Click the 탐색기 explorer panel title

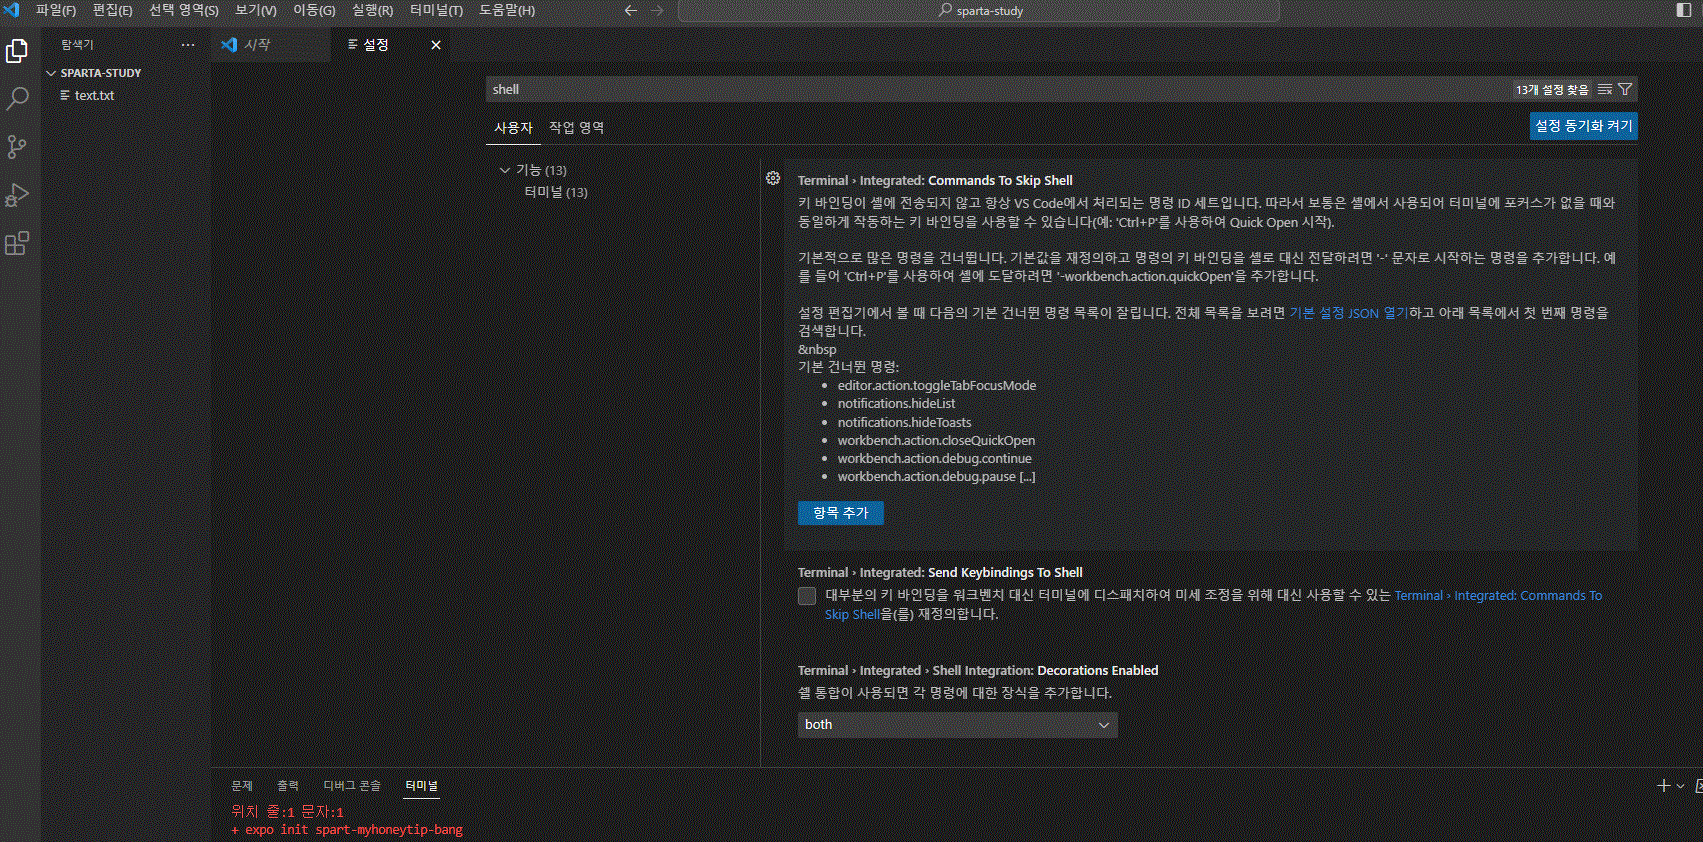tap(77, 45)
